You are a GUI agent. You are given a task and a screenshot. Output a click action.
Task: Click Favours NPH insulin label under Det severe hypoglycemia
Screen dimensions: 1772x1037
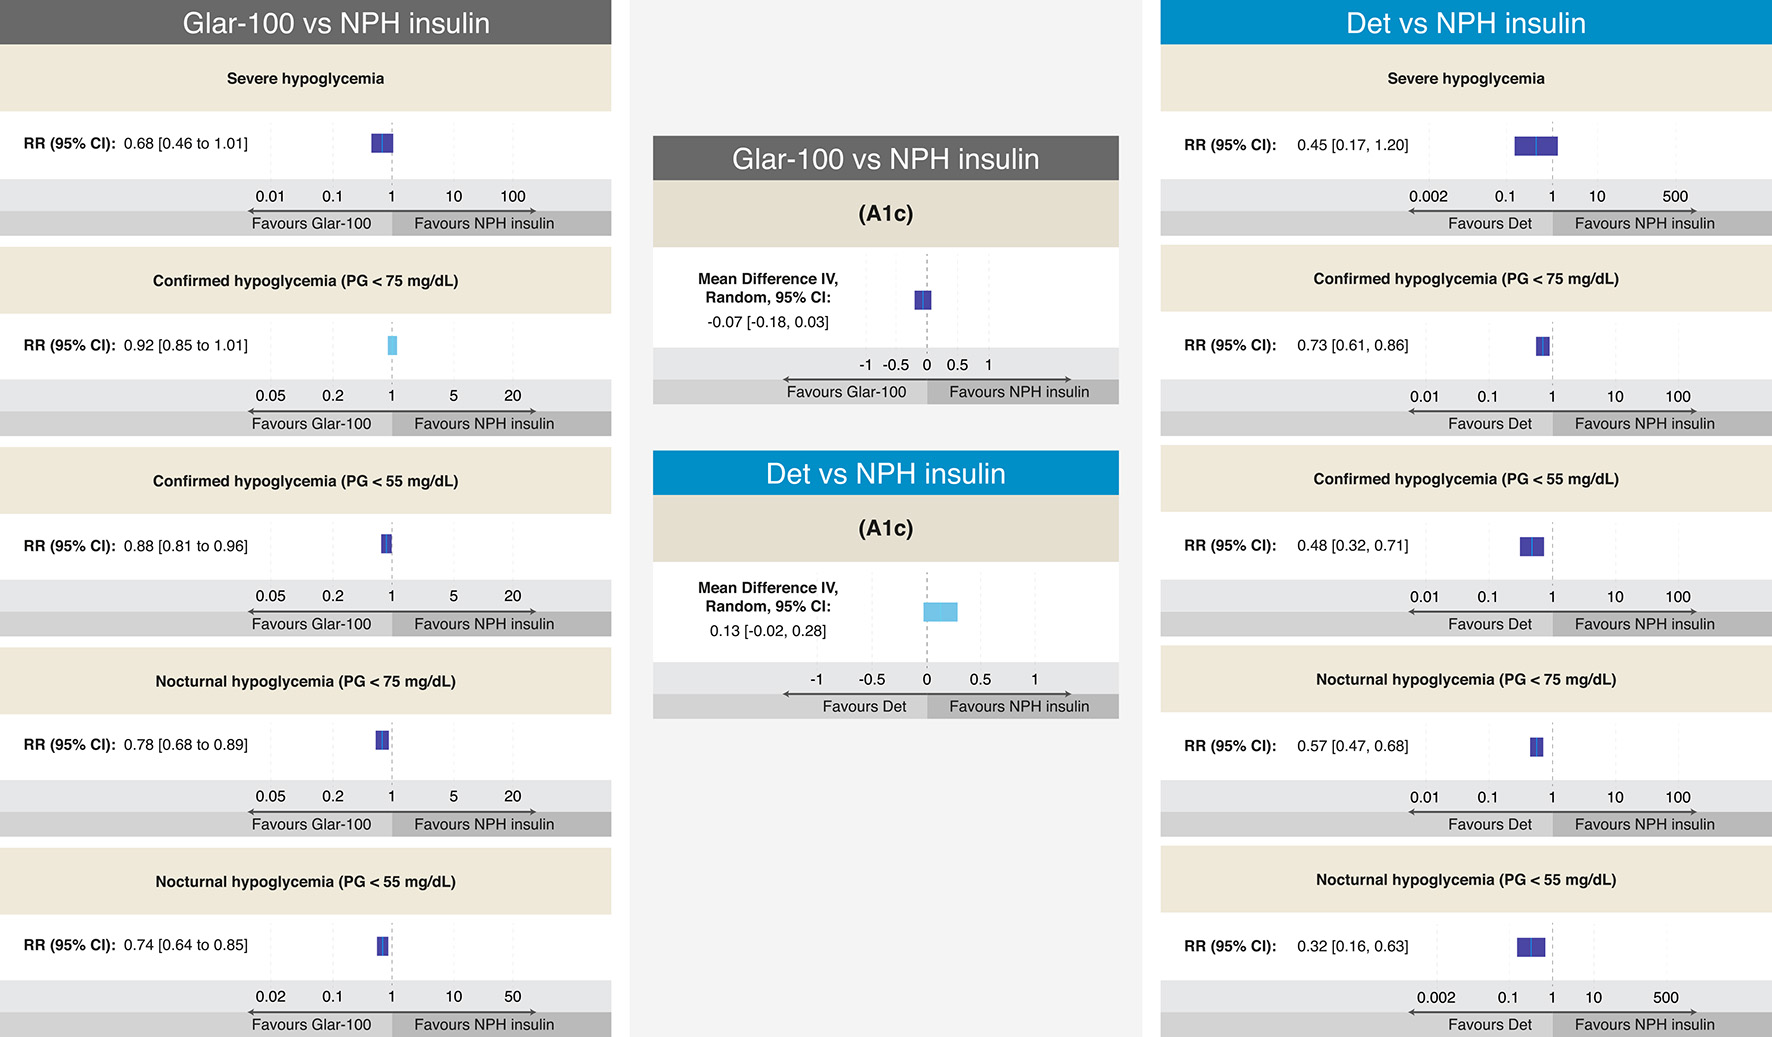coord(1644,224)
